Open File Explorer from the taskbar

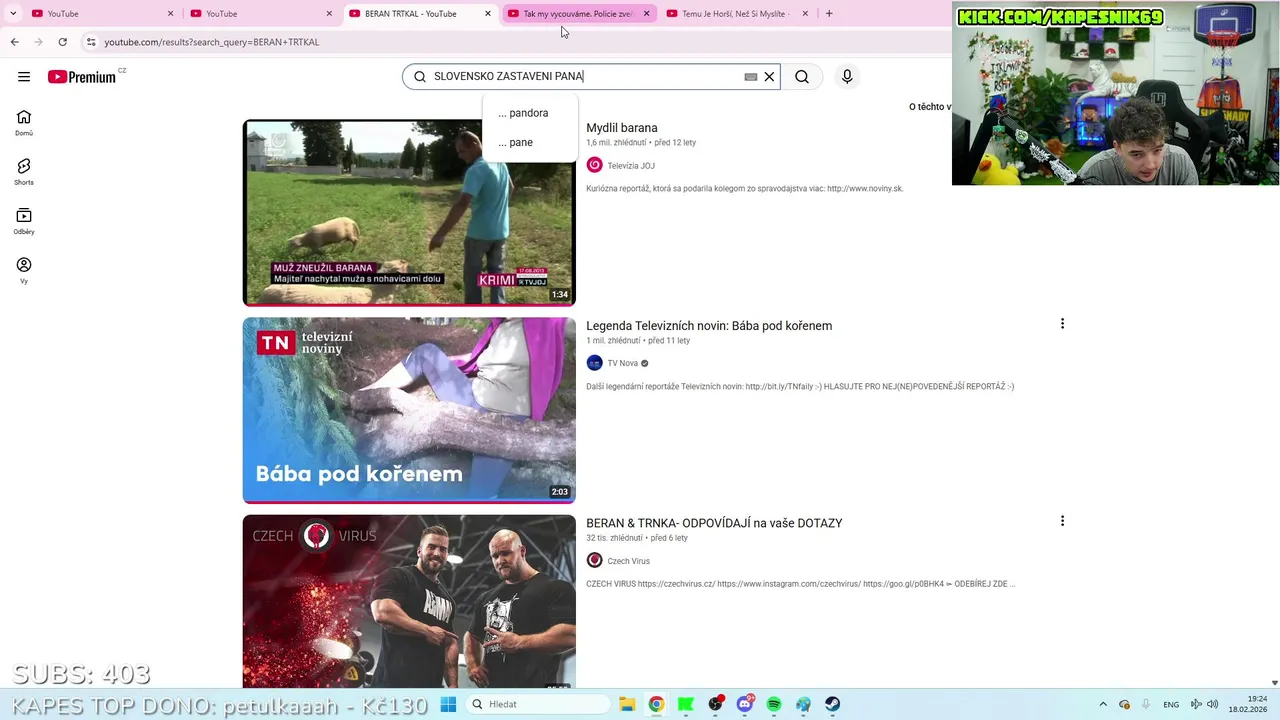[x=627, y=704]
